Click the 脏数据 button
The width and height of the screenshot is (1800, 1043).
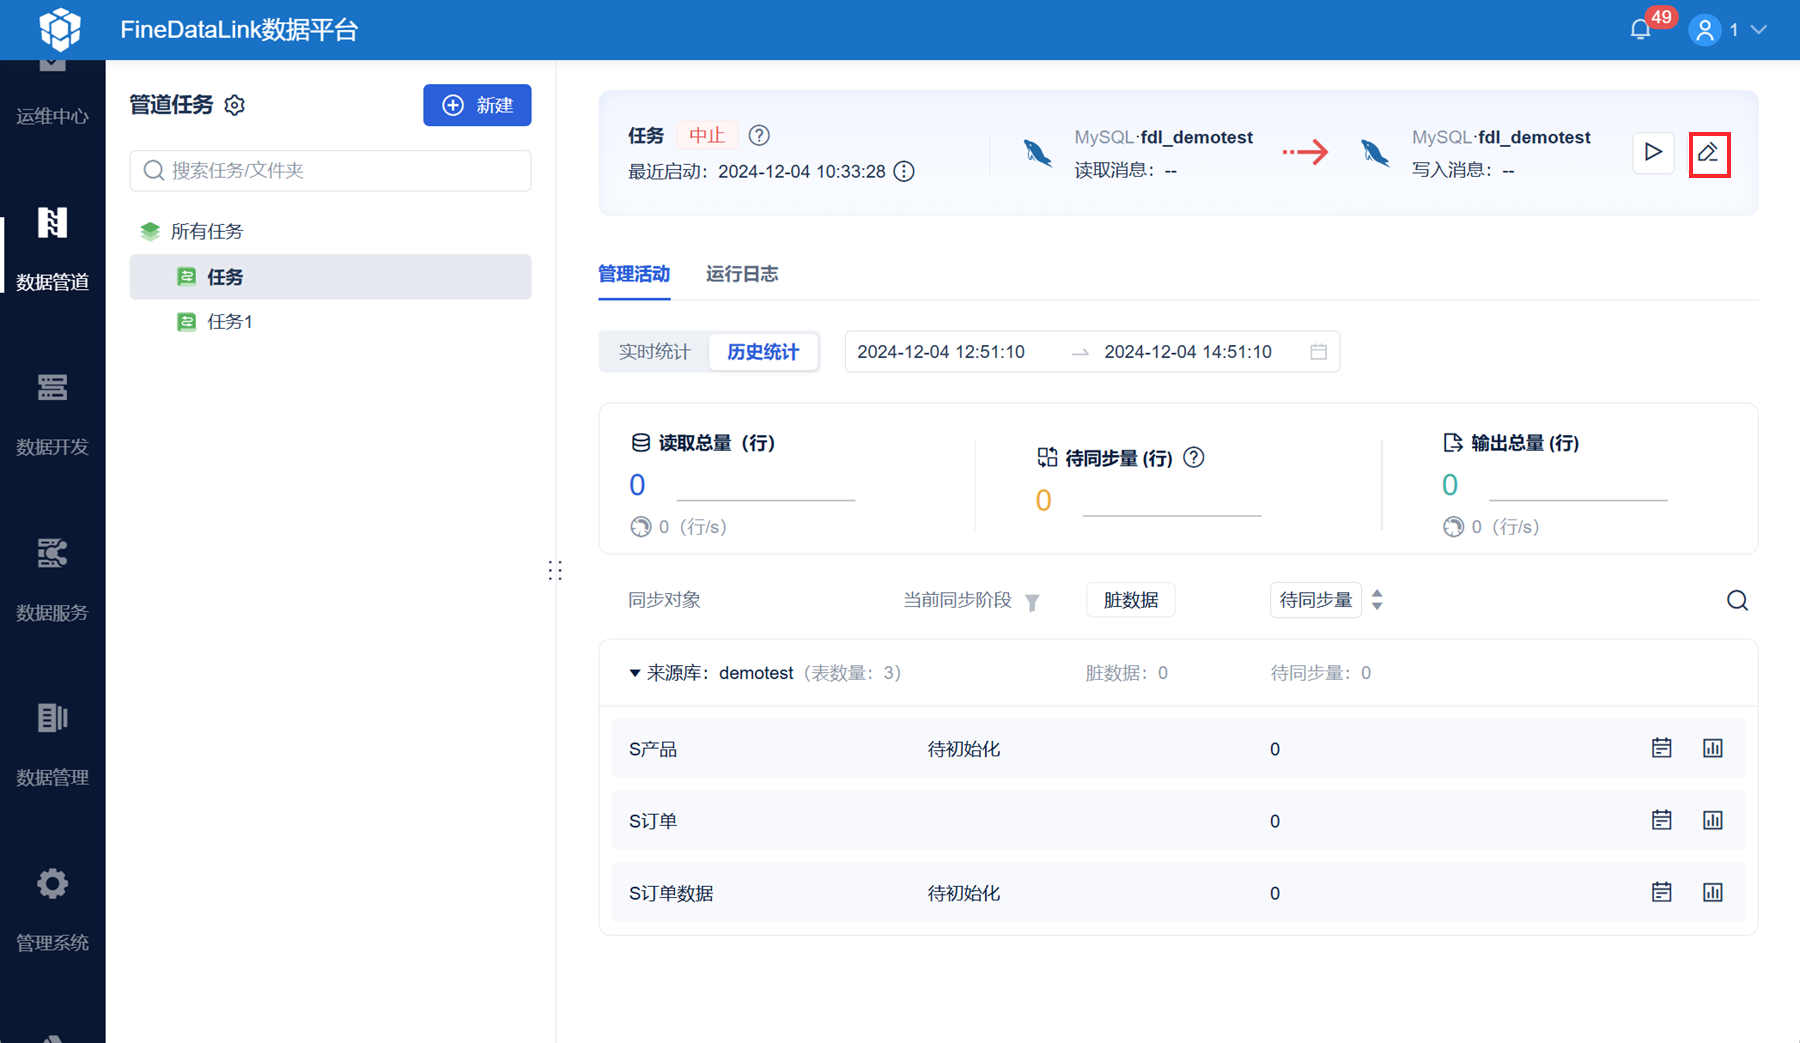coord(1131,600)
